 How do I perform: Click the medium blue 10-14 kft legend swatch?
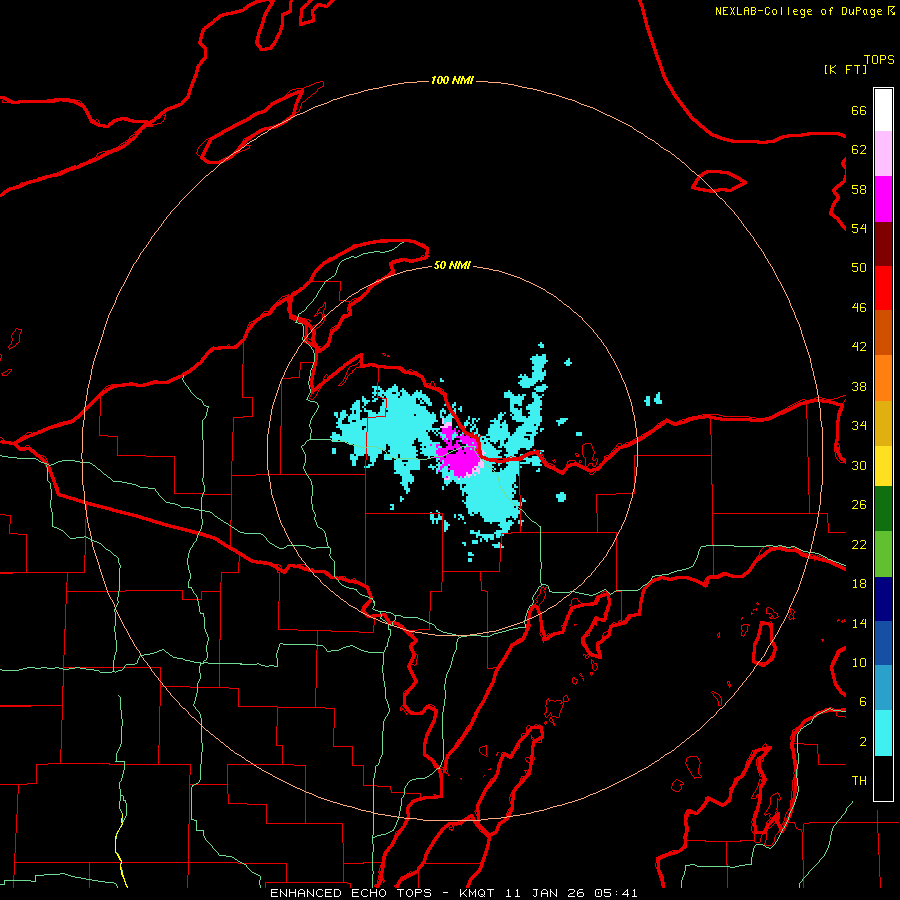click(x=883, y=643)
